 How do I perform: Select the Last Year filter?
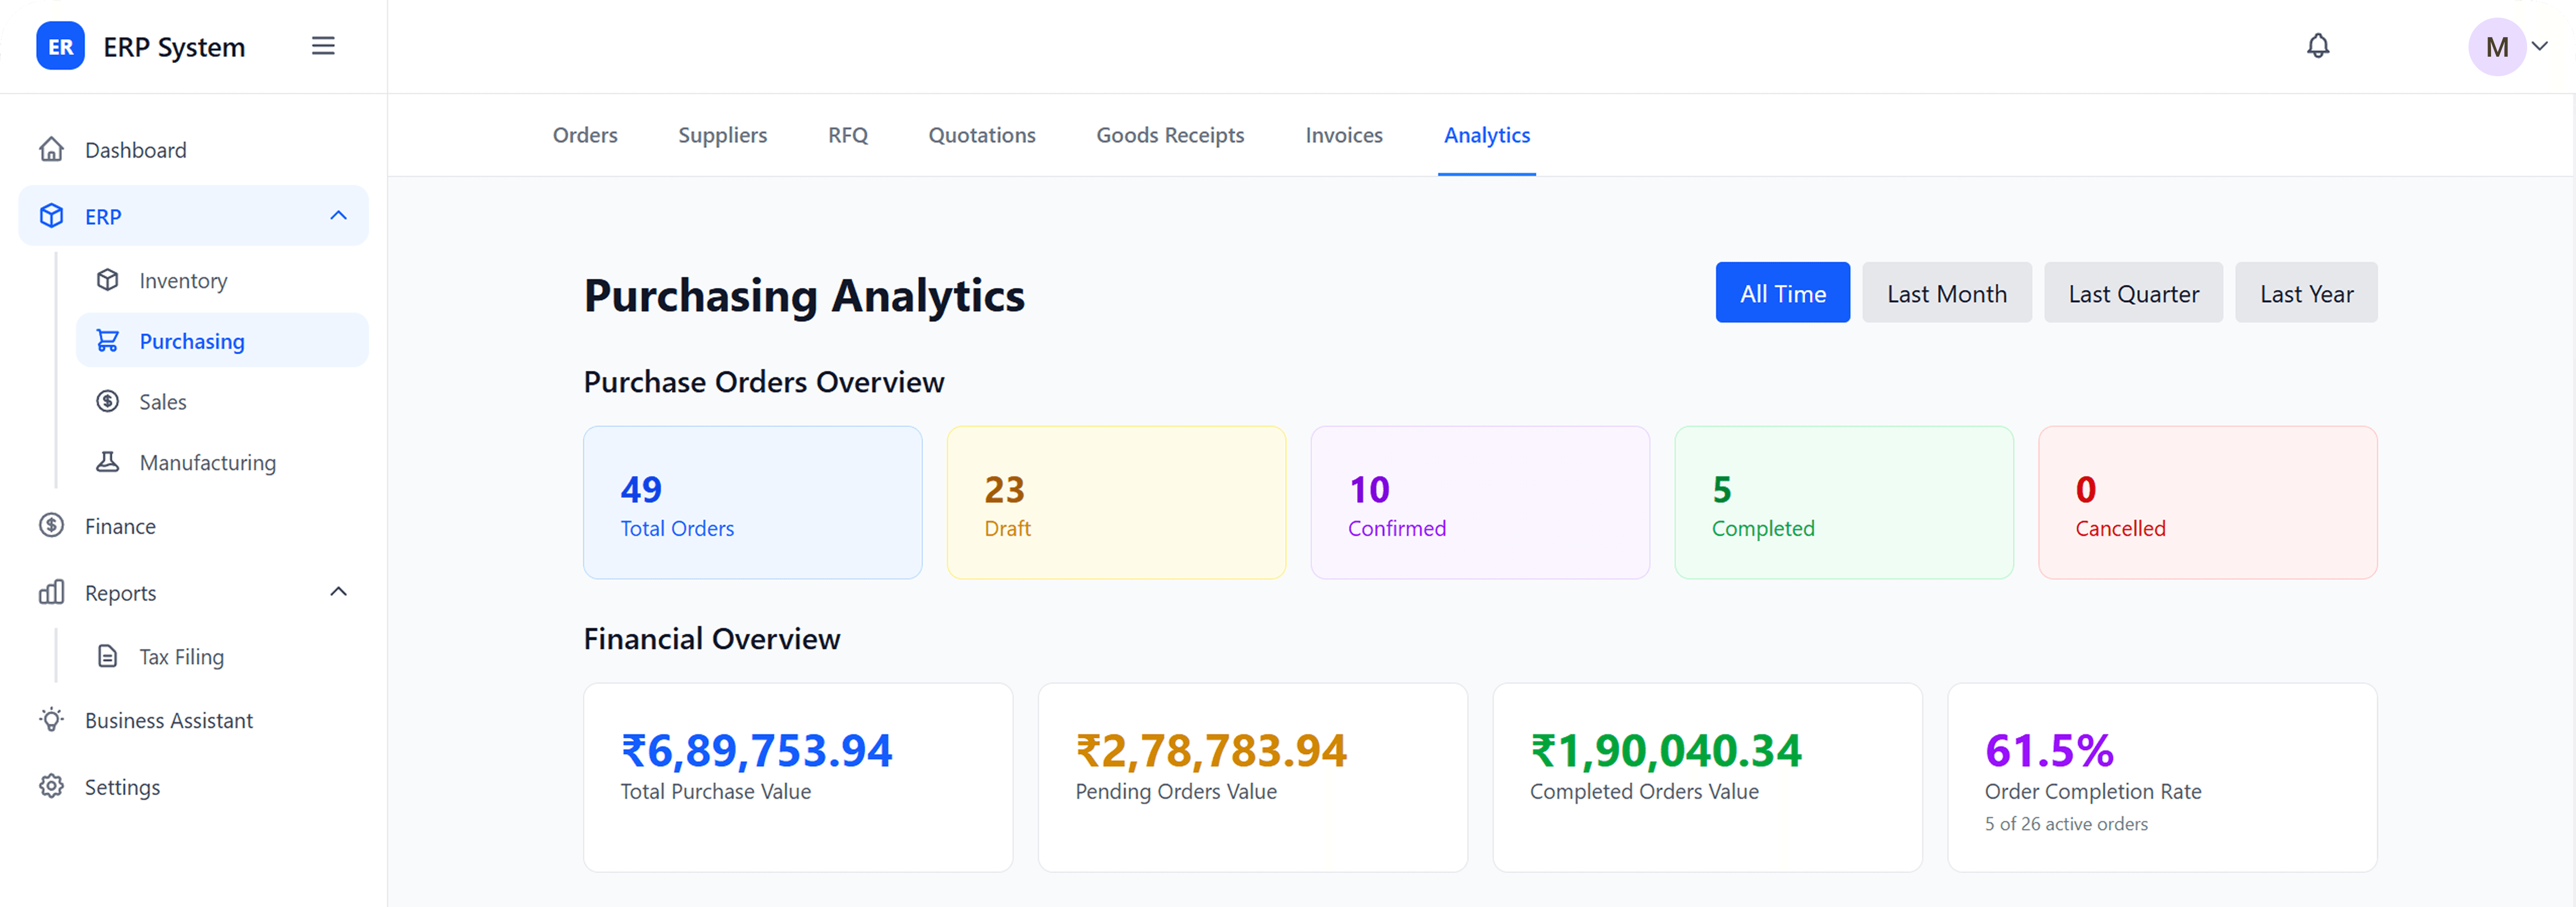(2306, 293)
